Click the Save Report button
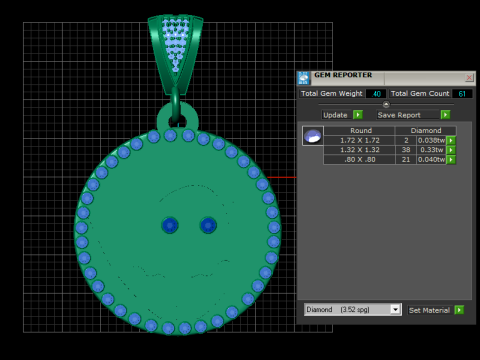Viewport: 480px width, 360px height. [408, 115]
